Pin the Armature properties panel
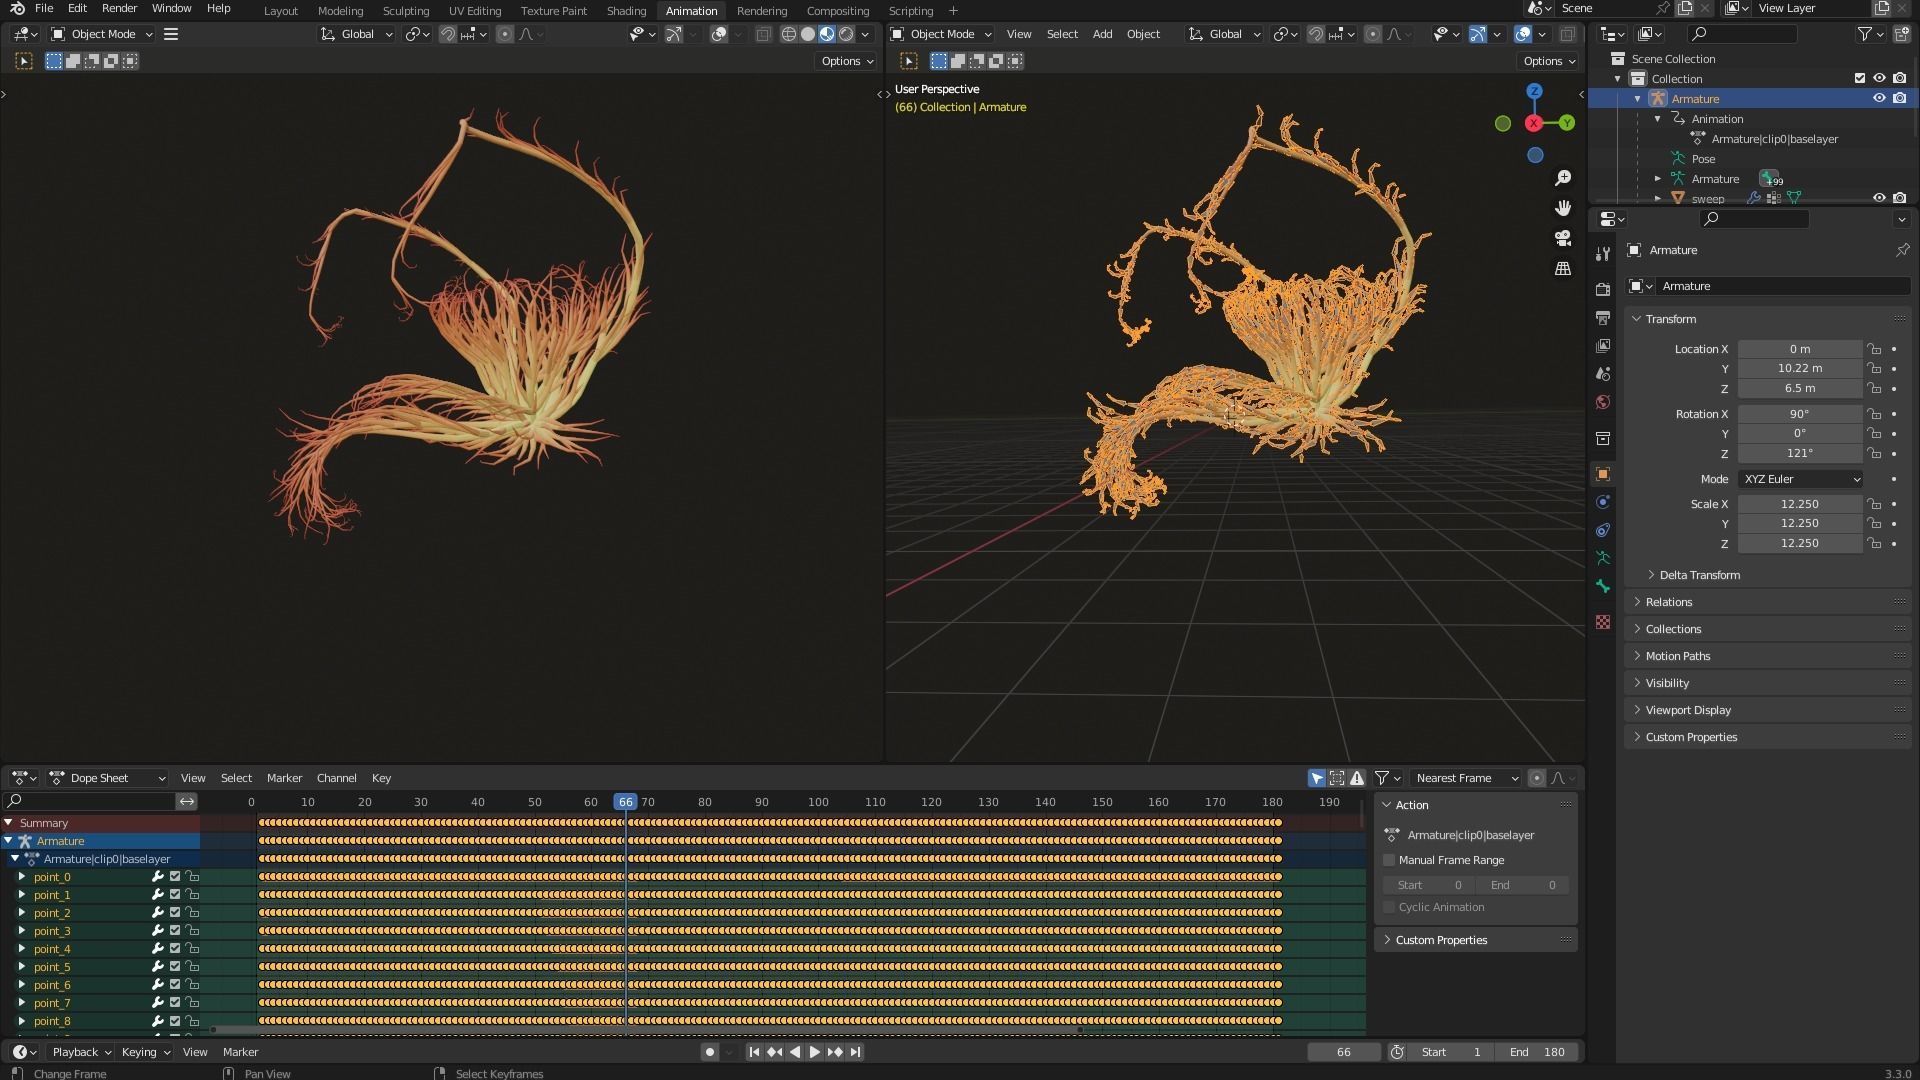The height and width of the screenshot is (1080, 1920). (1902, 250)
